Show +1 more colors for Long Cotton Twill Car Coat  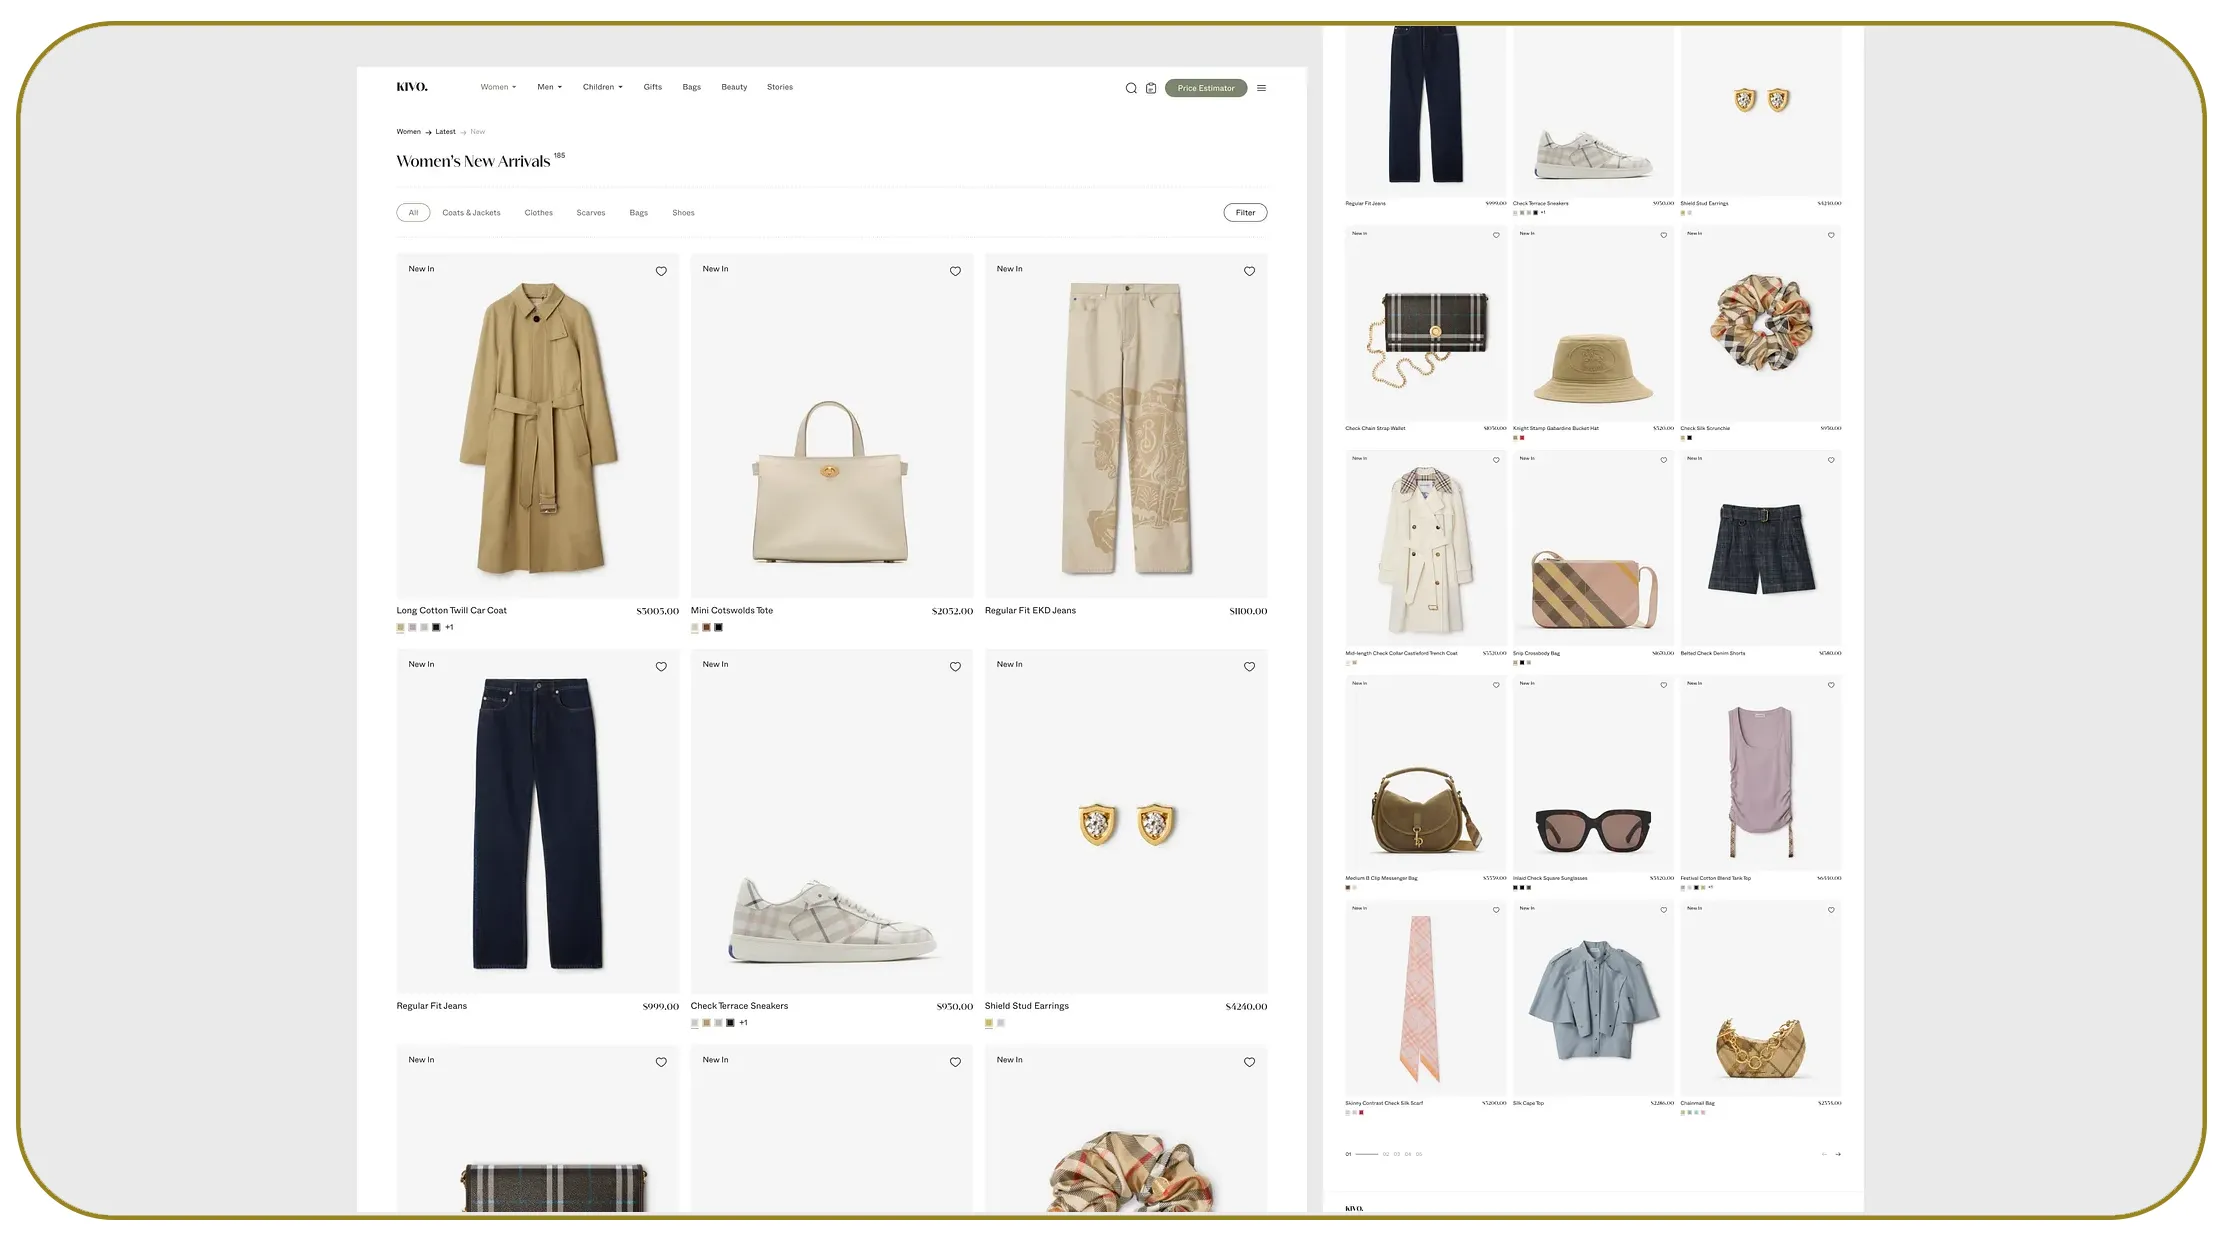(449, 627)
